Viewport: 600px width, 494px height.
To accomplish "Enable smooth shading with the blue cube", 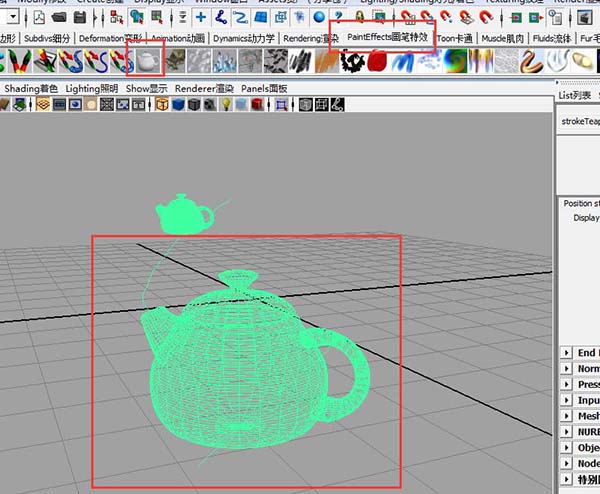I will pyautogui.click(x=178, y=104).
